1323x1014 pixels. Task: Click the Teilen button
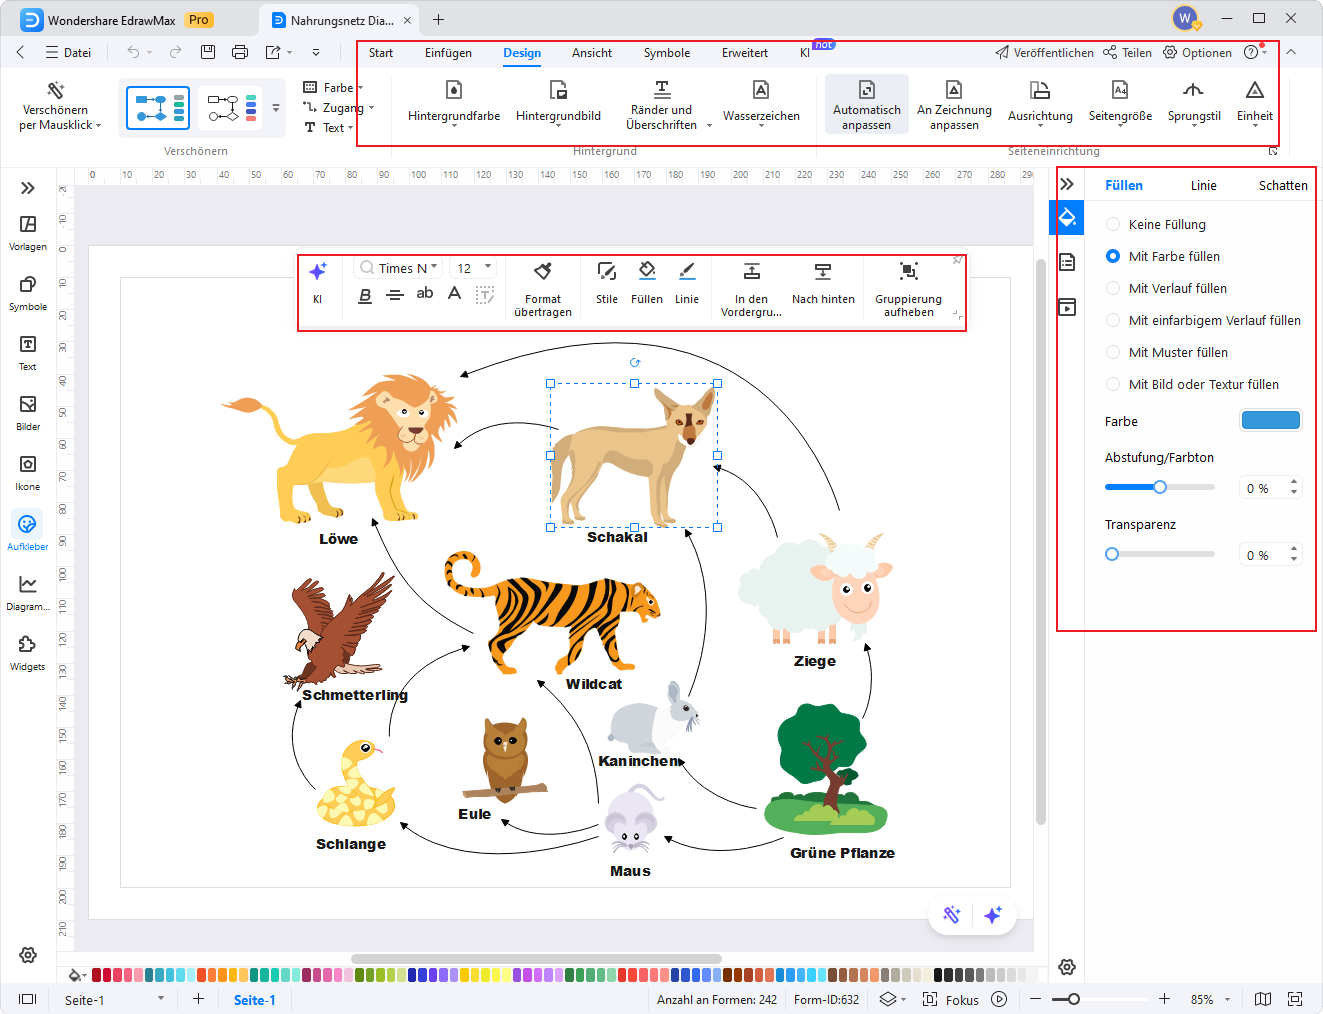pyautogui.click(x=1127, y=52)
